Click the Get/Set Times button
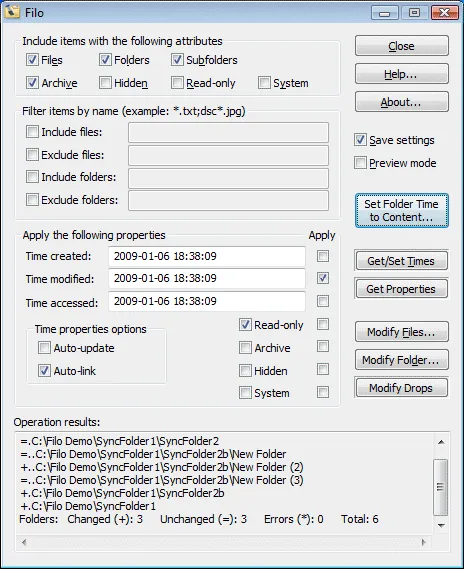Image resolution: width=464 pixels, height=569 pixels. (402, 261)
